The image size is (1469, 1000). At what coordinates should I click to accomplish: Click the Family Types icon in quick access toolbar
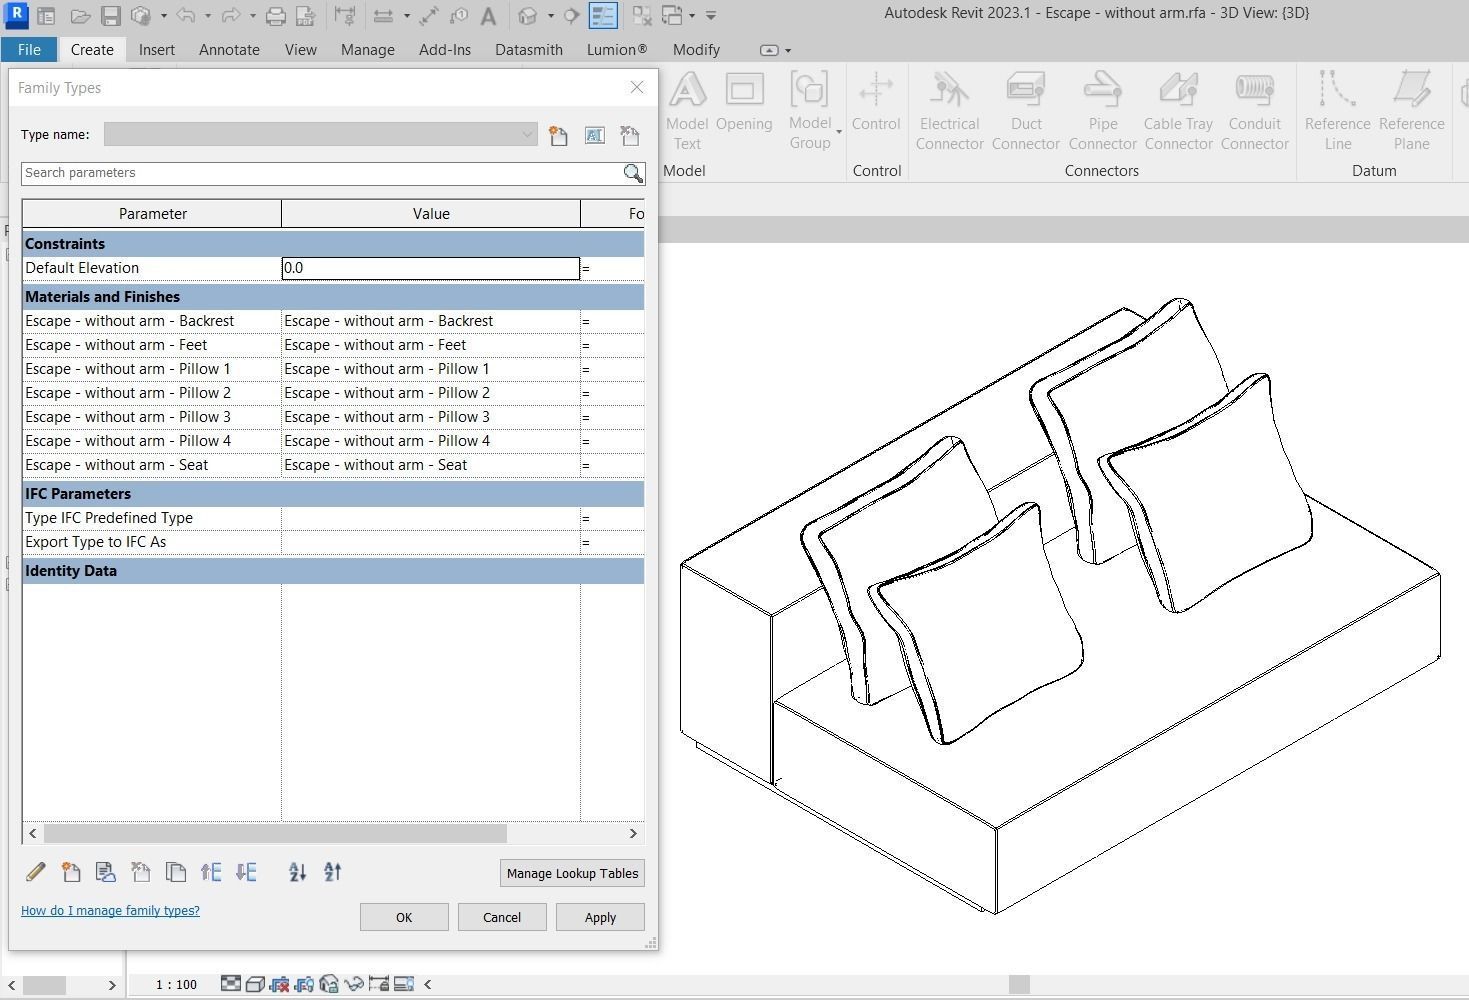pyautogui.click(x=603, y=16)
